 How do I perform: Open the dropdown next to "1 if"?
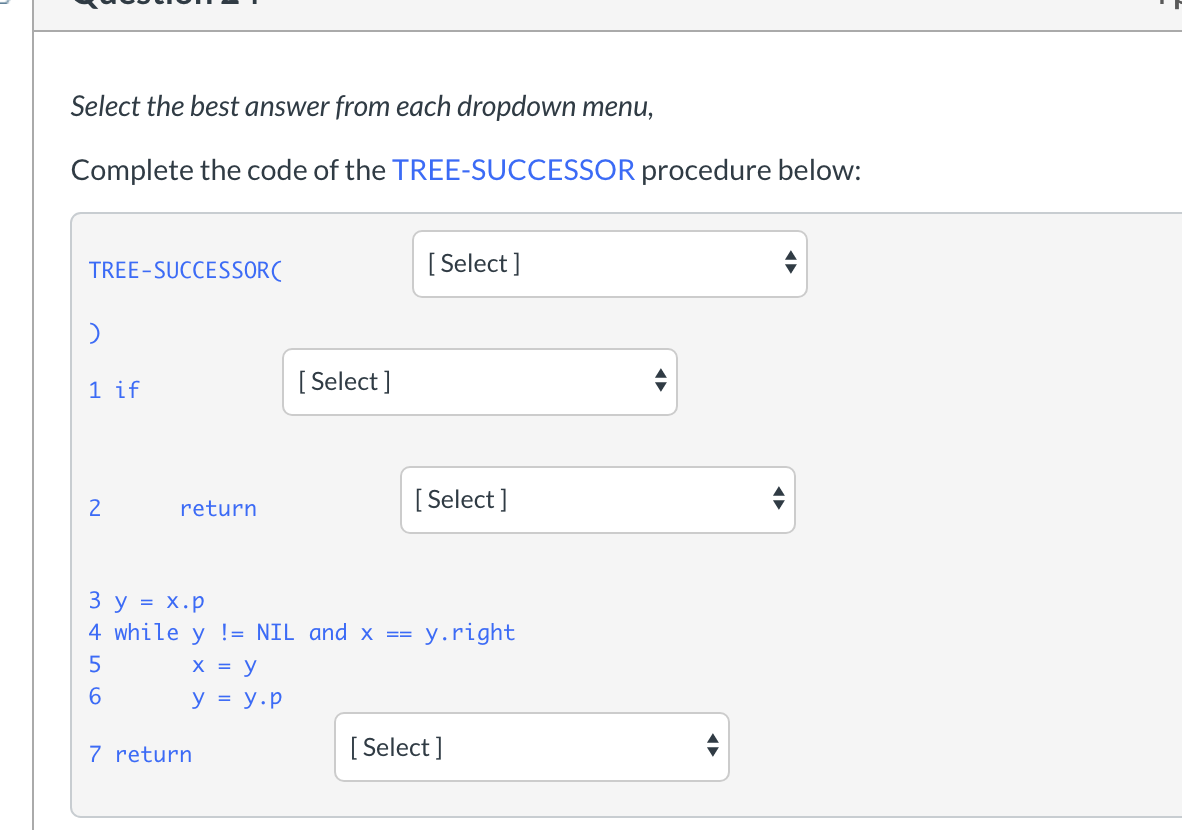click(479, 382)
